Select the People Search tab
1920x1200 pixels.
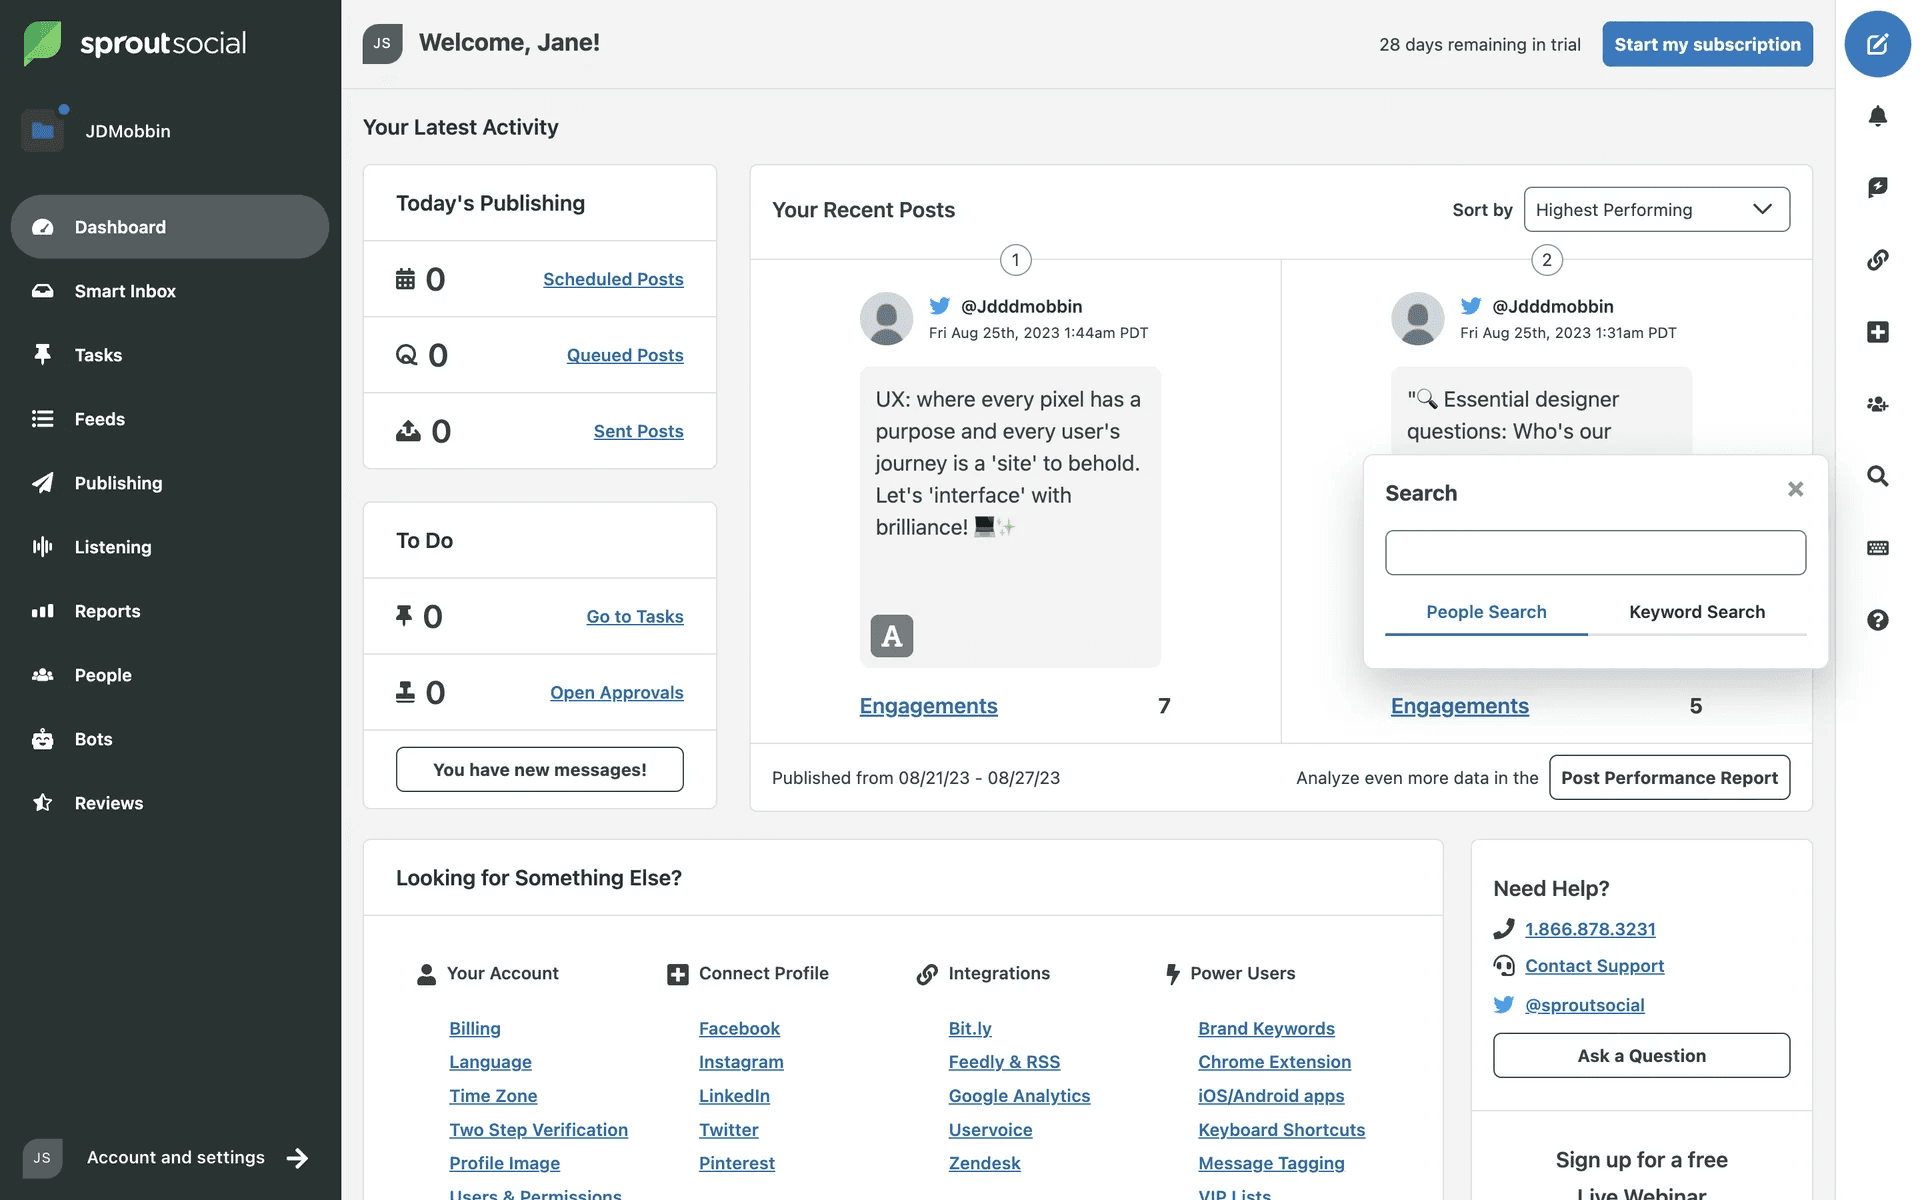tap(1485, 612)
